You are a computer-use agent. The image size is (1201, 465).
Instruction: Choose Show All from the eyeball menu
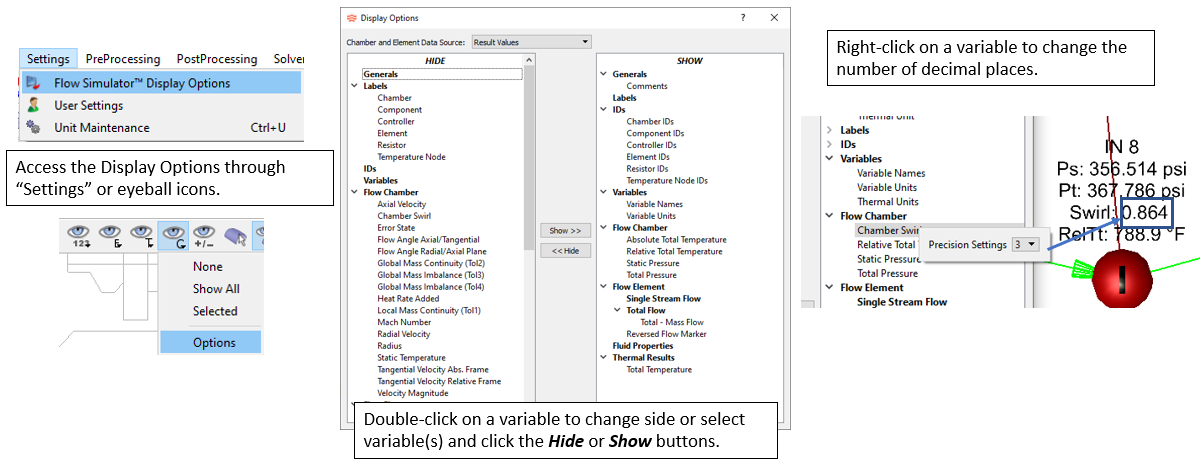click(216, 289)
